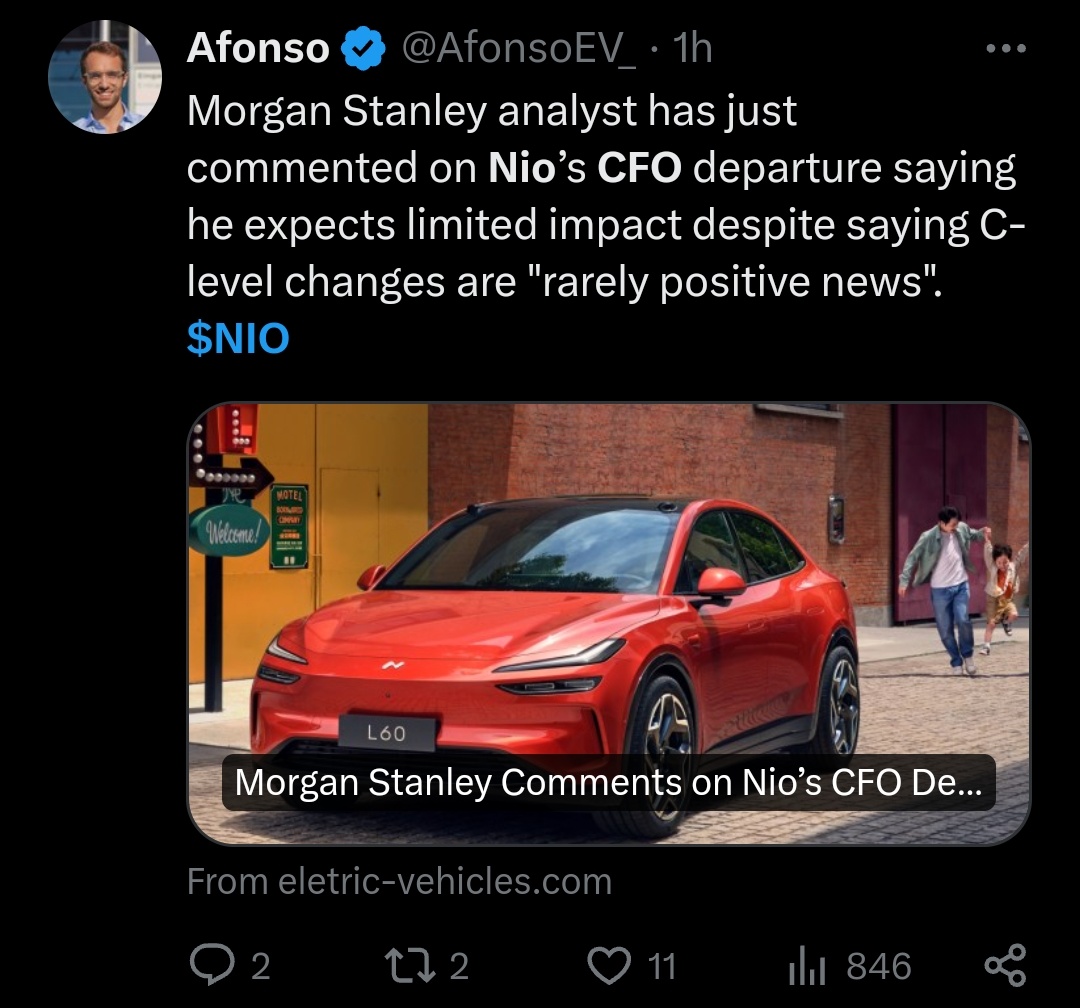Repost using the retweet arrows icon
The width and height of the screenshot is (1080, 1008).
coord(410,965)
